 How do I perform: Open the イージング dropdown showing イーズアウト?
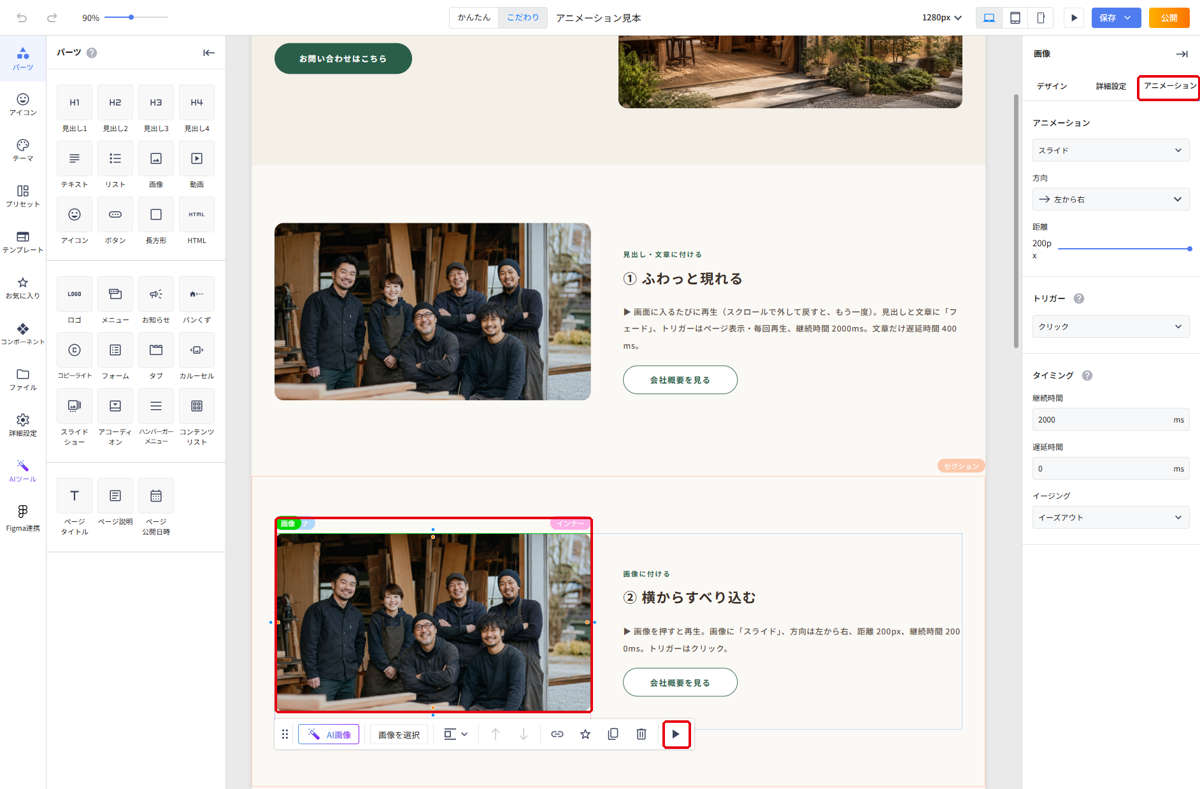tap(1110, 517)
